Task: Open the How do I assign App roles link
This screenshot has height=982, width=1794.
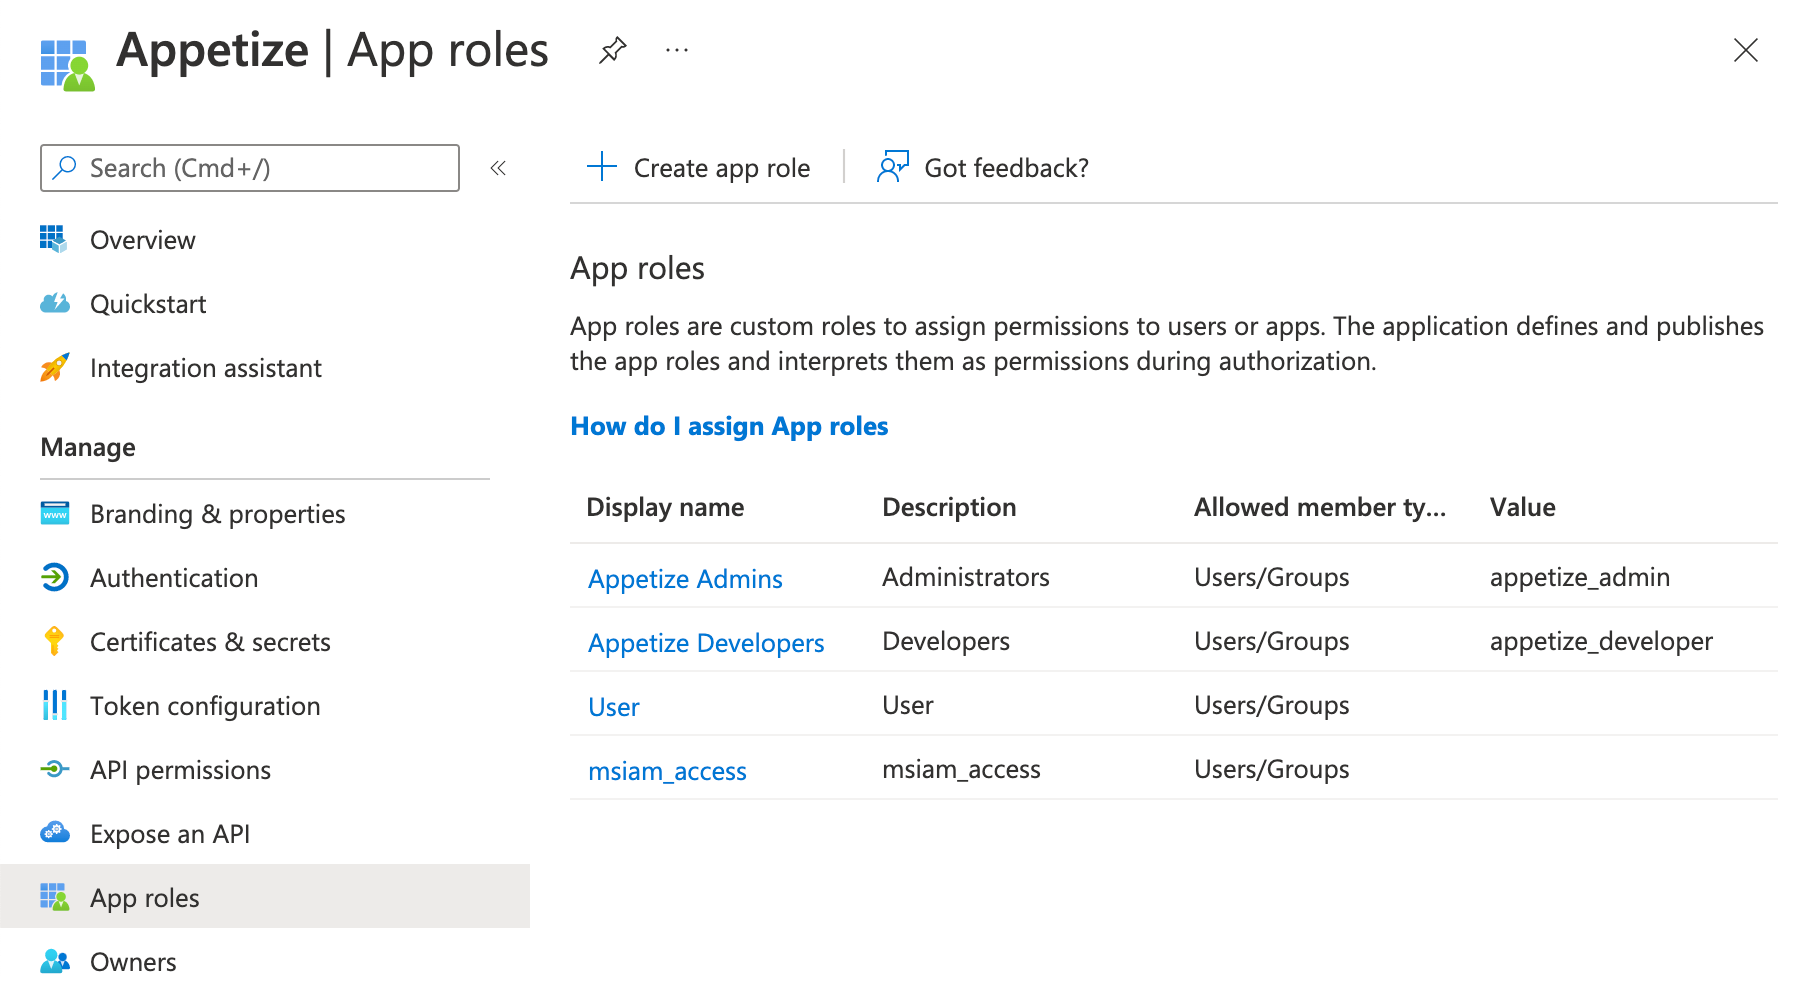Action: pyautogui.click(x=729, y=427)
